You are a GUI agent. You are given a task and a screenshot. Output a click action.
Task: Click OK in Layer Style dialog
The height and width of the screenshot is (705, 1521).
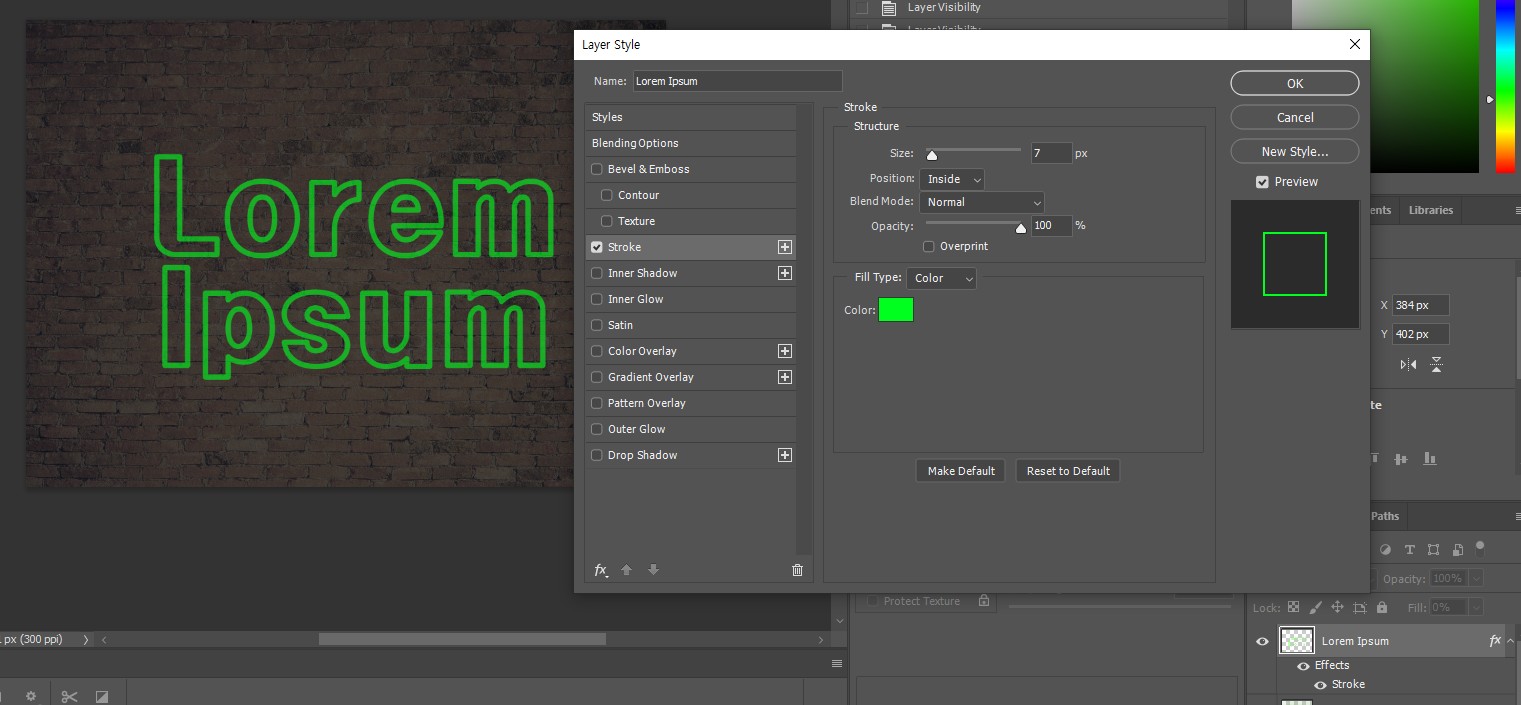tap(1295, 84)
